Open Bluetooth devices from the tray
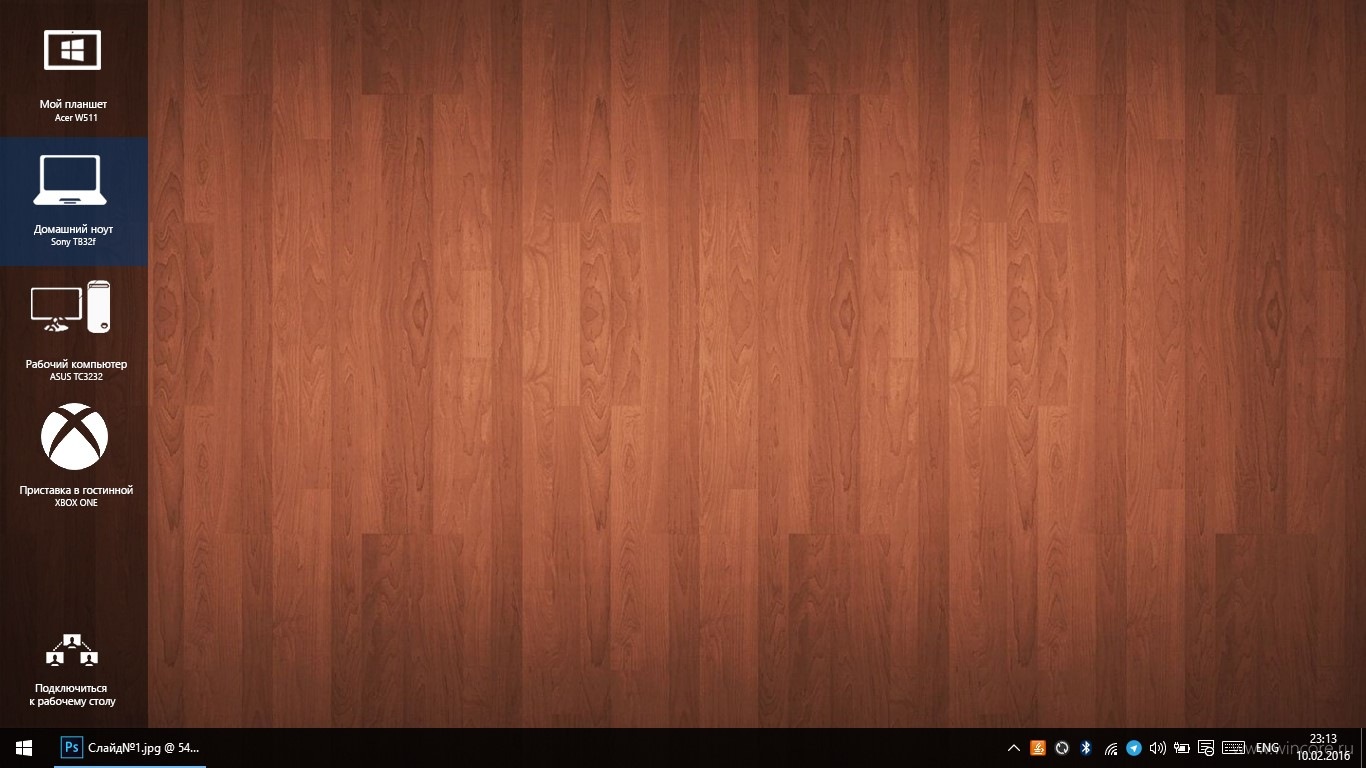The image size is (1366, 768). (1085, 748)
